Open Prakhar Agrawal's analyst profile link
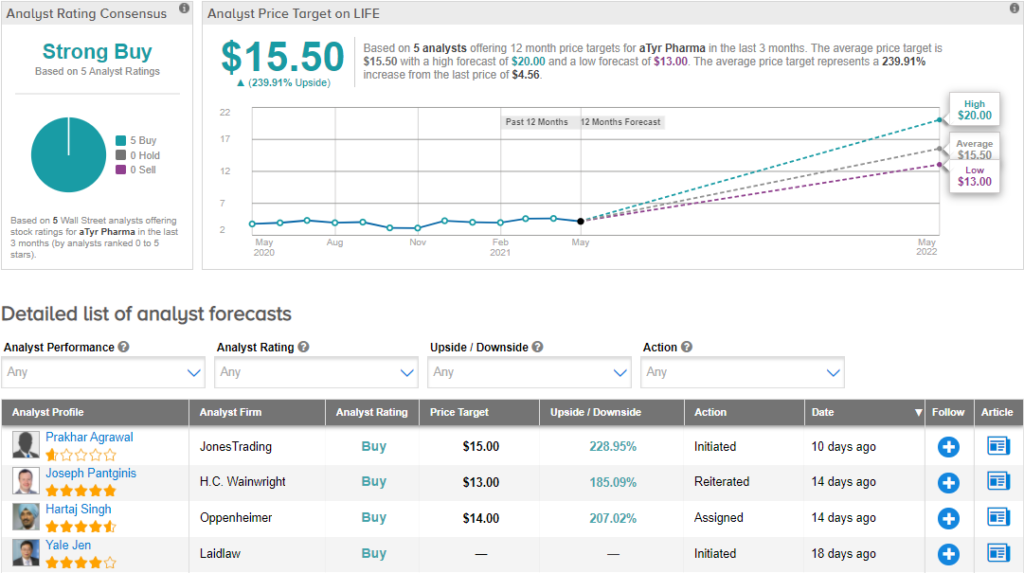The height and width of the screenshot is (573, 1024). tap(89, 437)
